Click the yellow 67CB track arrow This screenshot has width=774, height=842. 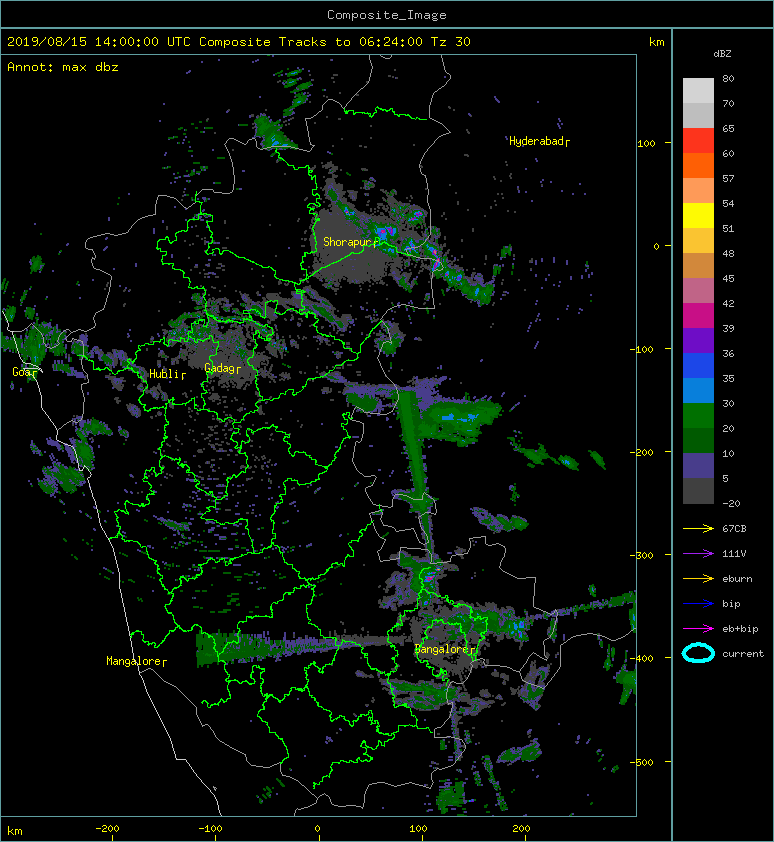(x=698, y=529)
